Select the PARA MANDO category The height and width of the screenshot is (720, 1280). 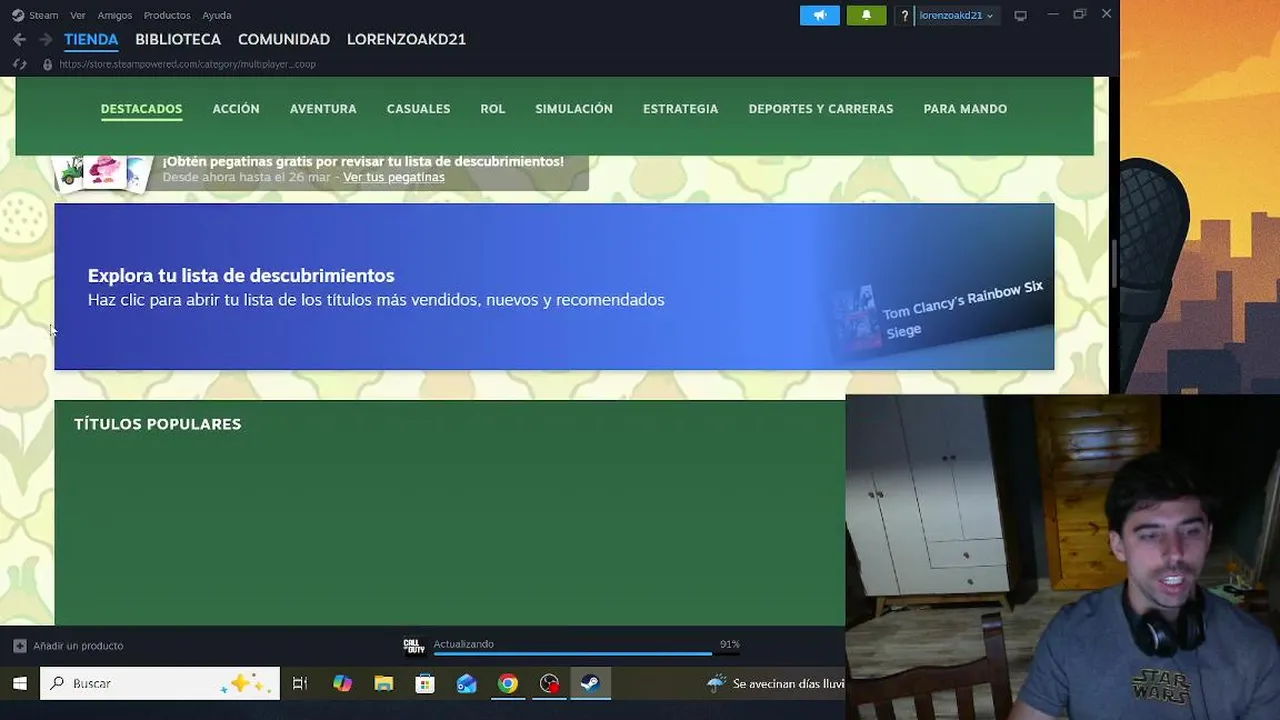point(965,109)
